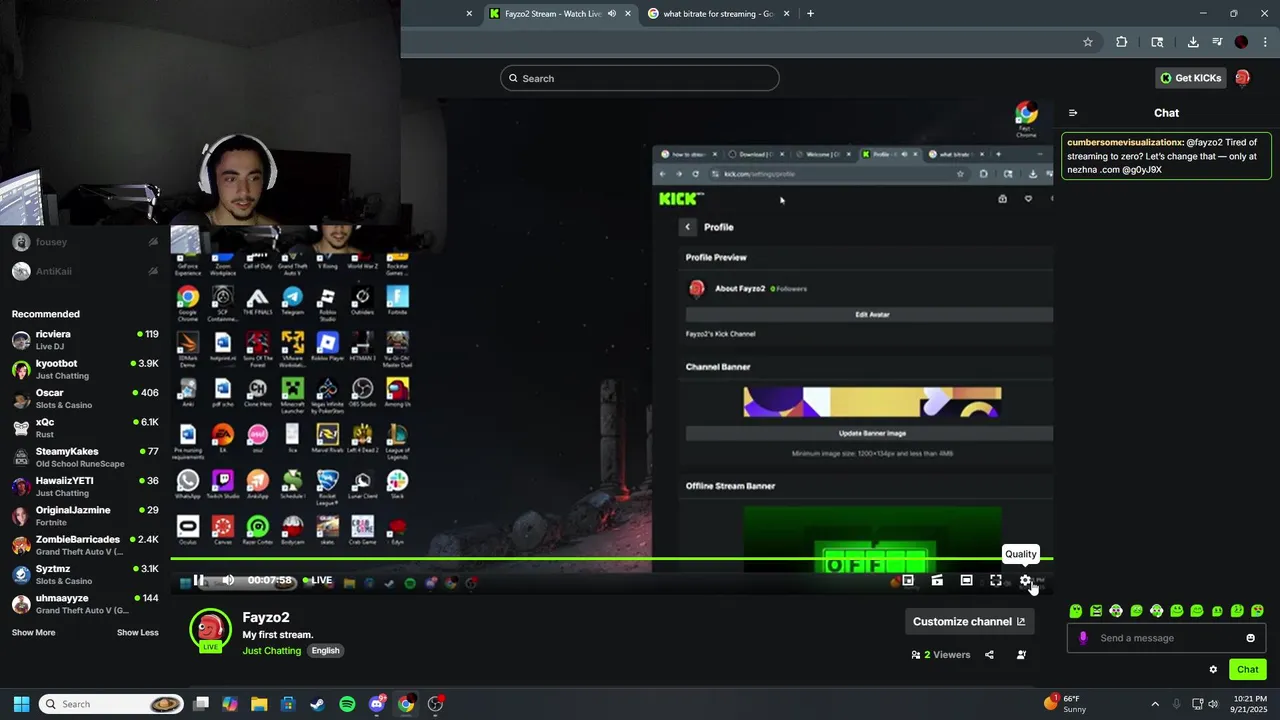Click the purple microphone icon in chat
The image size is (1280, 720).
click(1083, 638)
